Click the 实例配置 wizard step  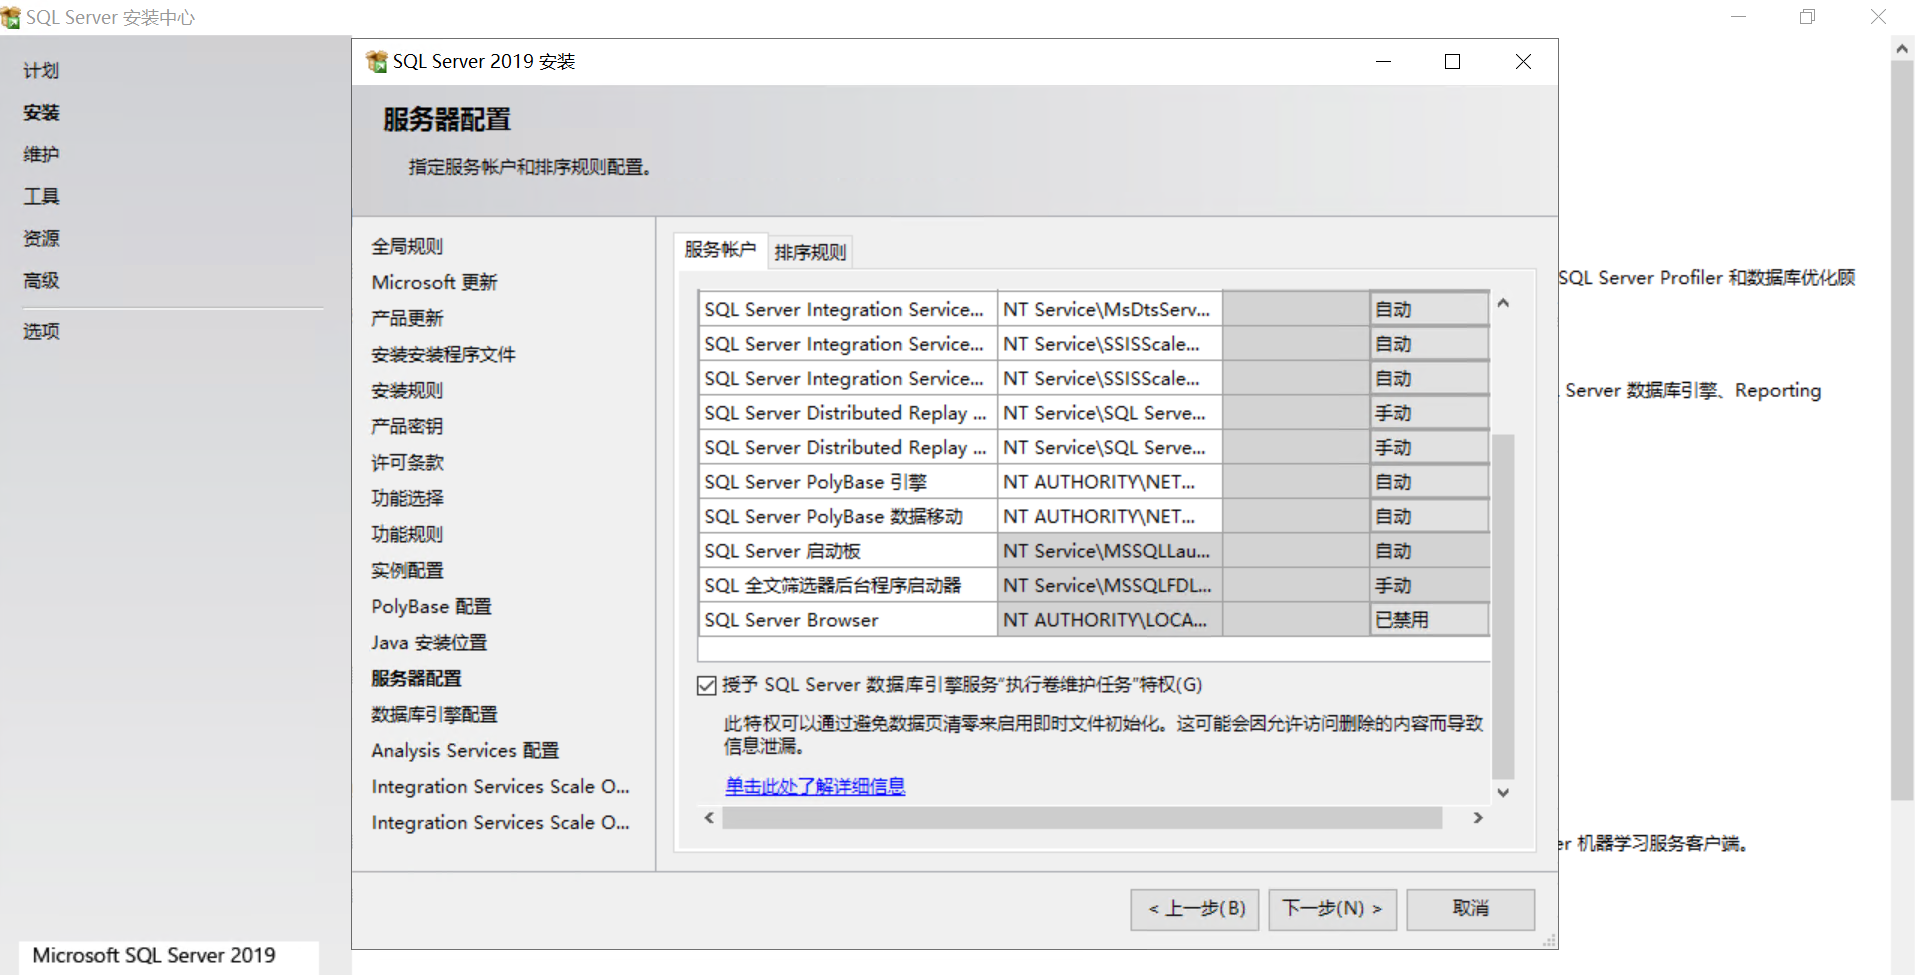(407, 570)
